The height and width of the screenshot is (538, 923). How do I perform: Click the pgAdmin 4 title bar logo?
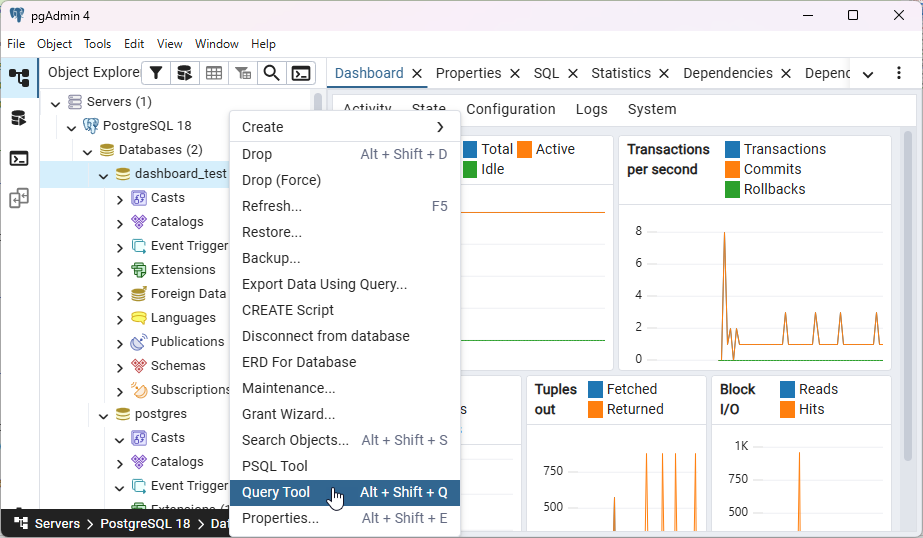pos(17,15)
